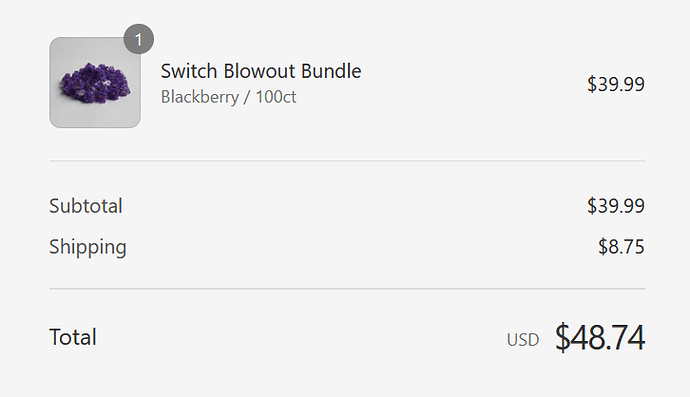
Task: Click the Switch Blowout Bundle product thumbnail
Action: coord(95,82)
